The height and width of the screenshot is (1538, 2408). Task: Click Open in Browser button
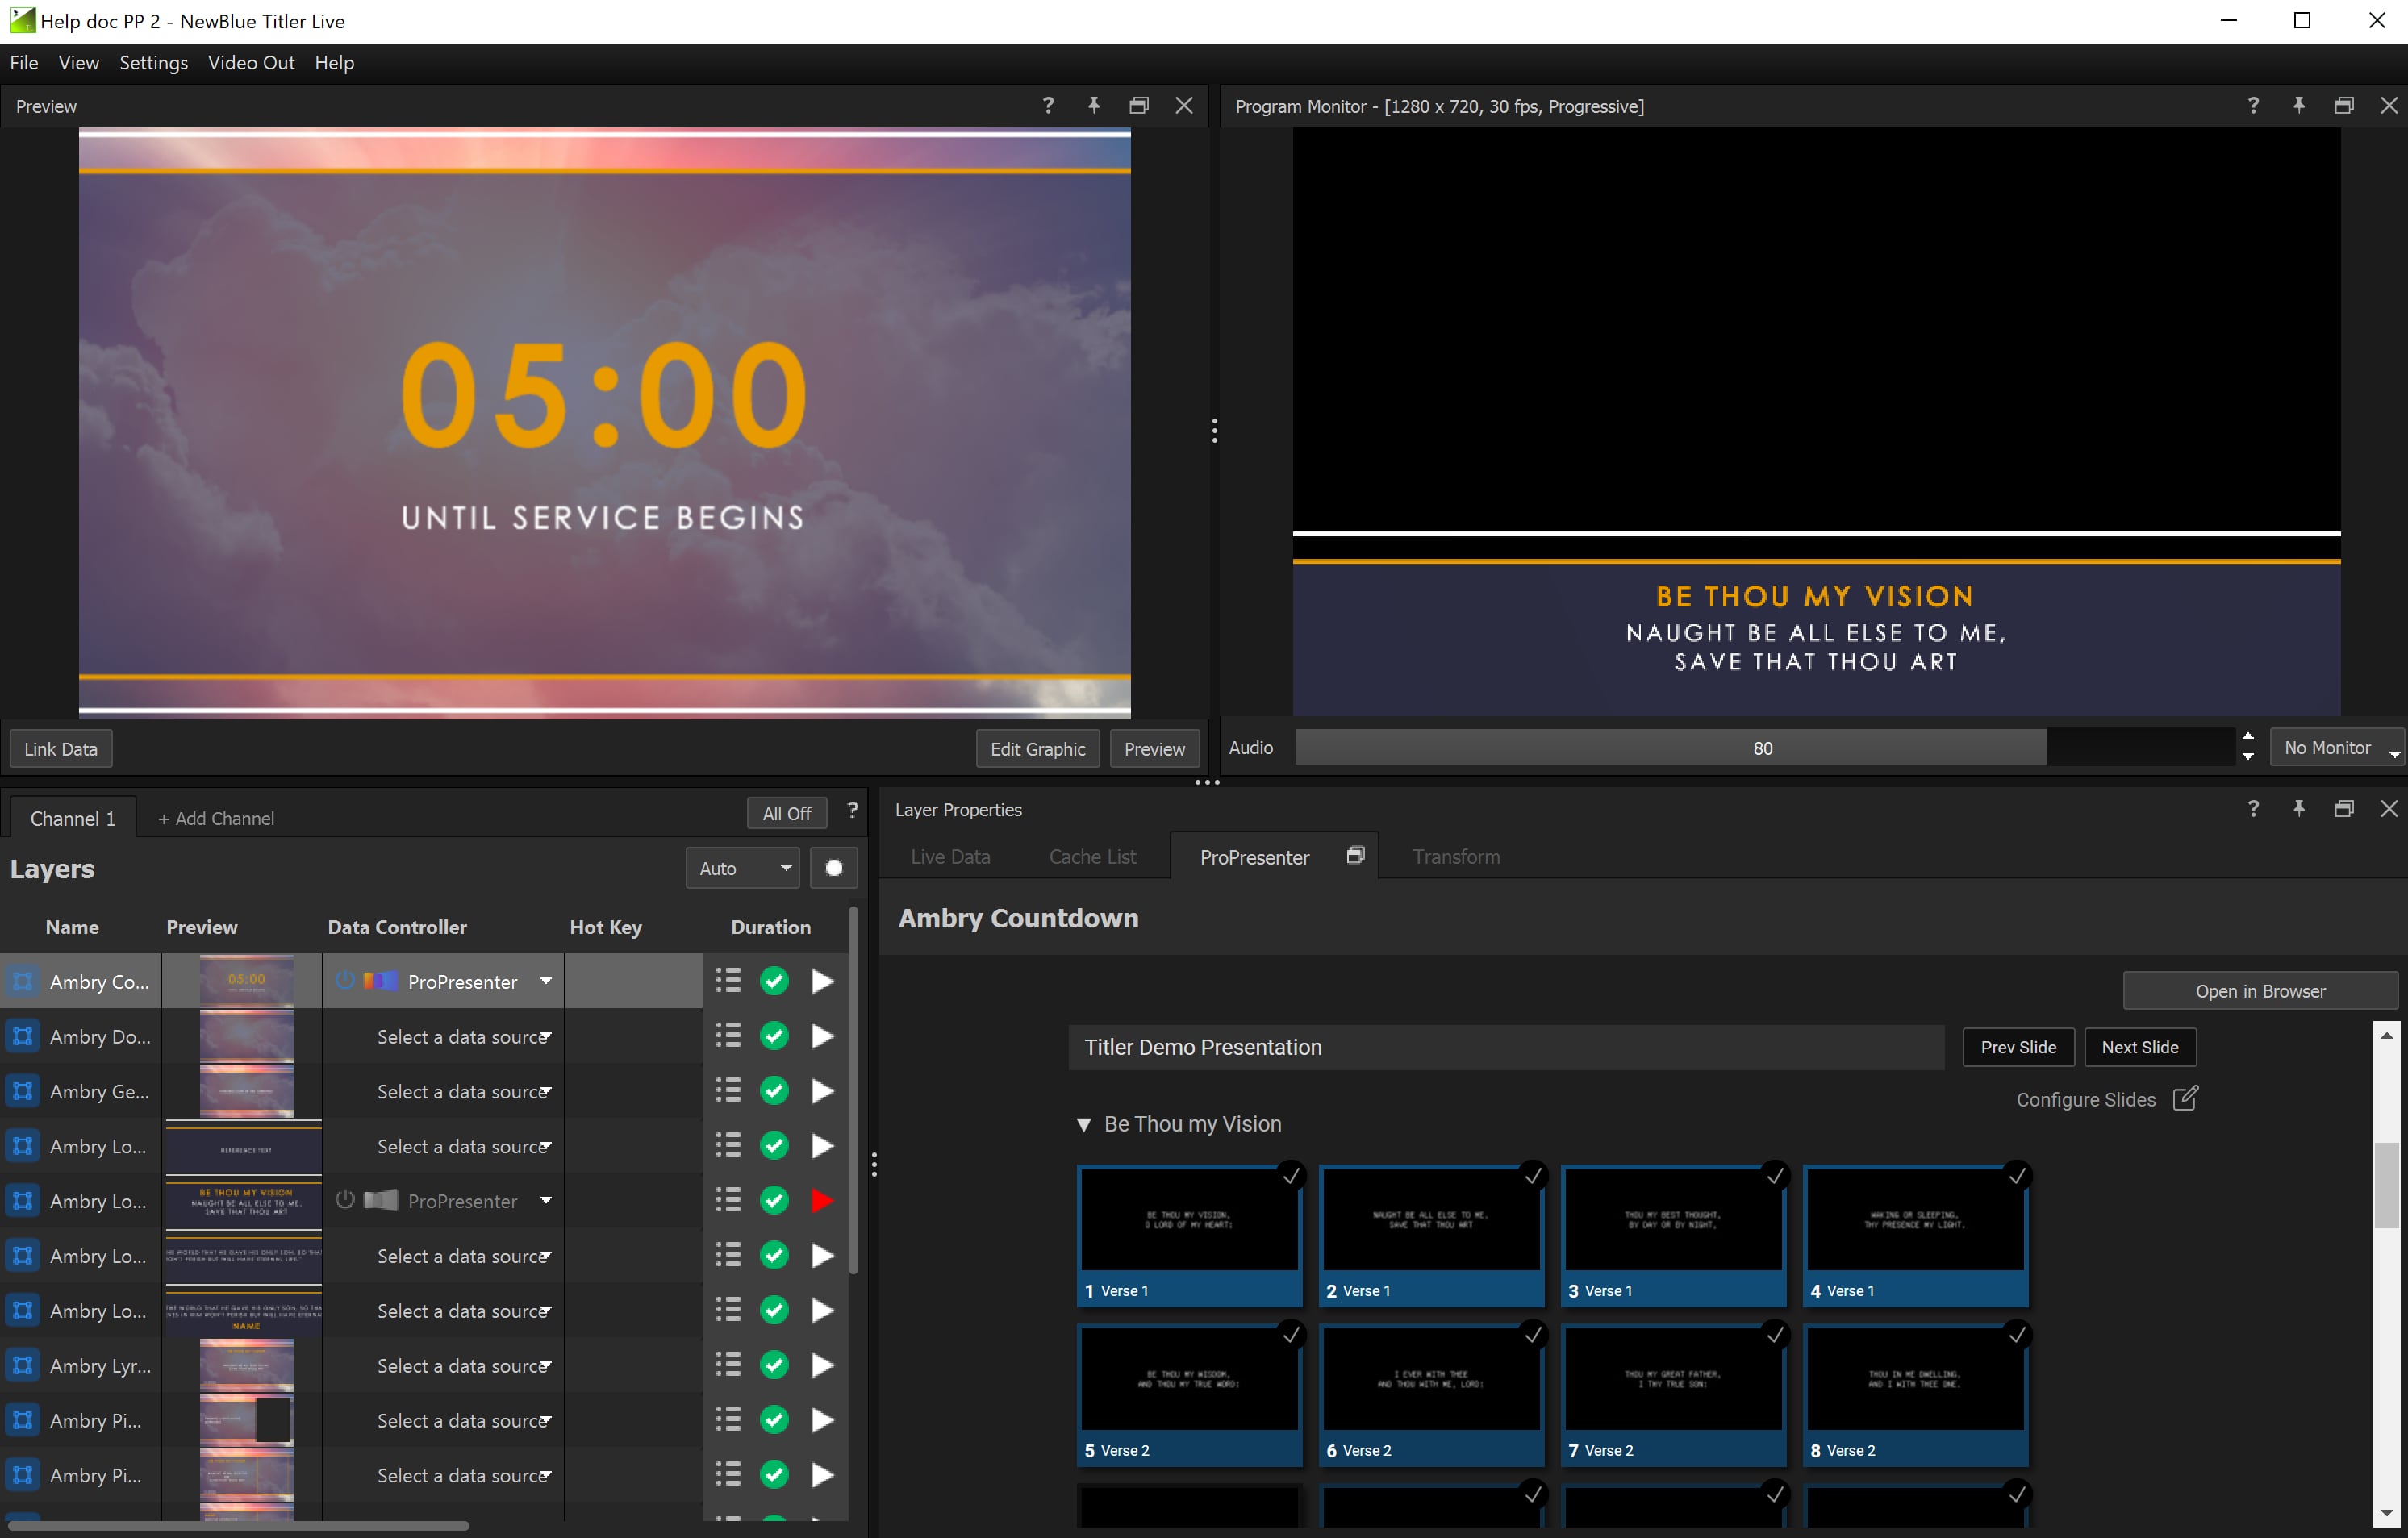2260,990
